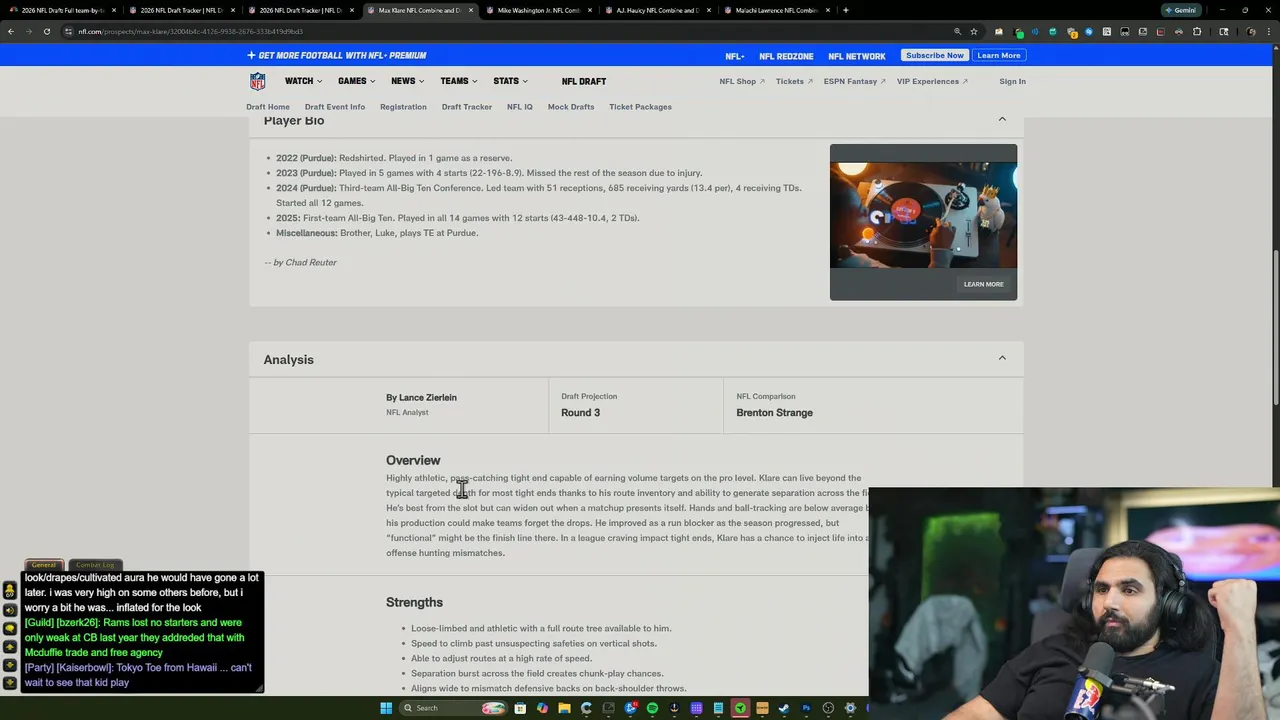Image resolution: width=1280 pixels, height=720 pixels.
Task: Open the Tickets external link
Action: (794, 81)
